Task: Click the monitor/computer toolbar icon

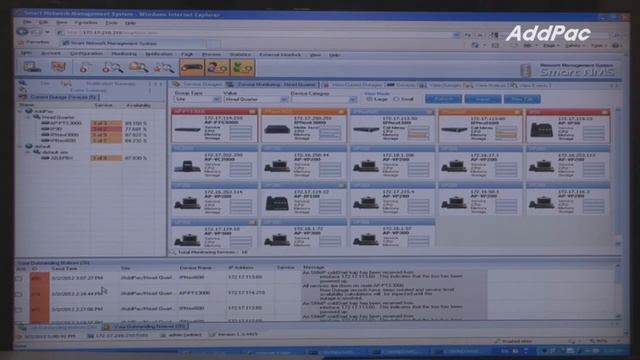Action: (32, 67)
